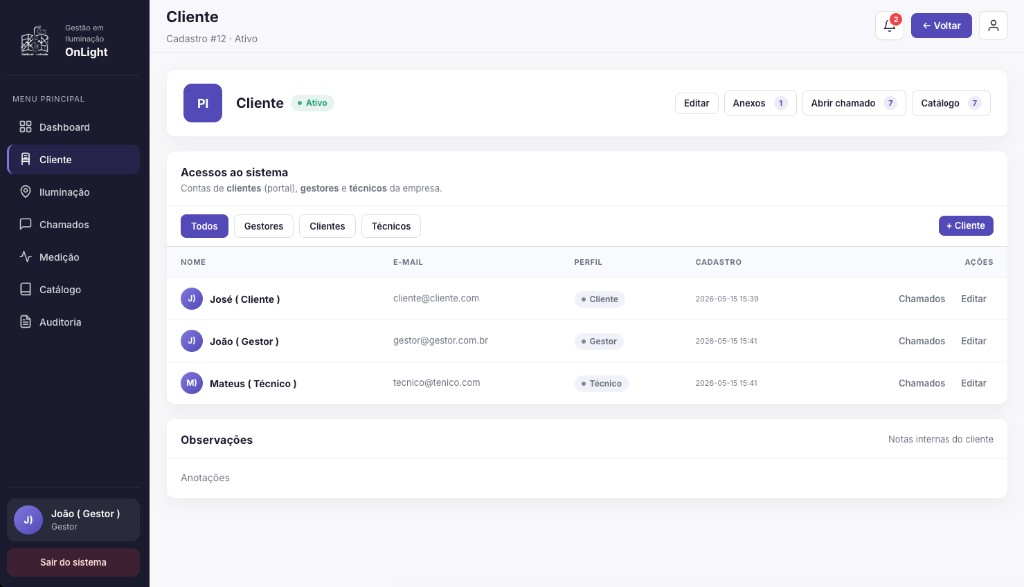Screen dimensions: 1024x587
Task: Click the sidebar footer user avatar
Action: [28, 520]
